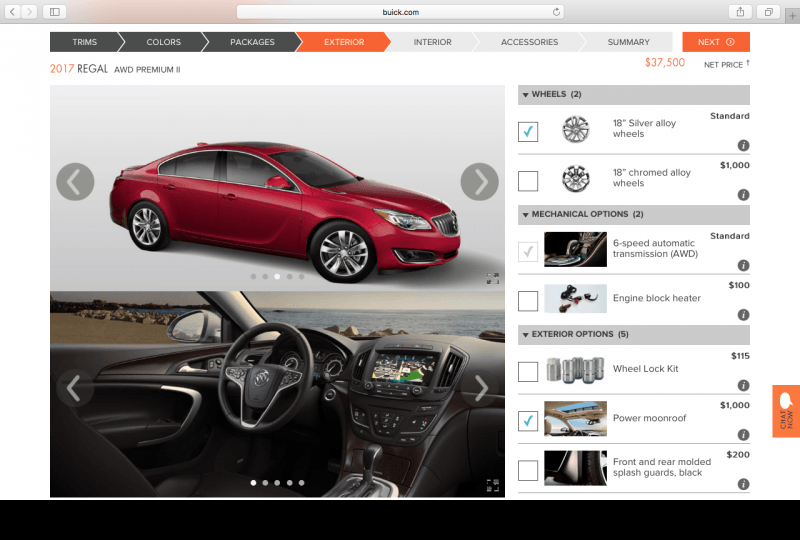Screen dimensions: 800x540
Task: Select last dot of exterior image carousel
Action: (302, 277)
